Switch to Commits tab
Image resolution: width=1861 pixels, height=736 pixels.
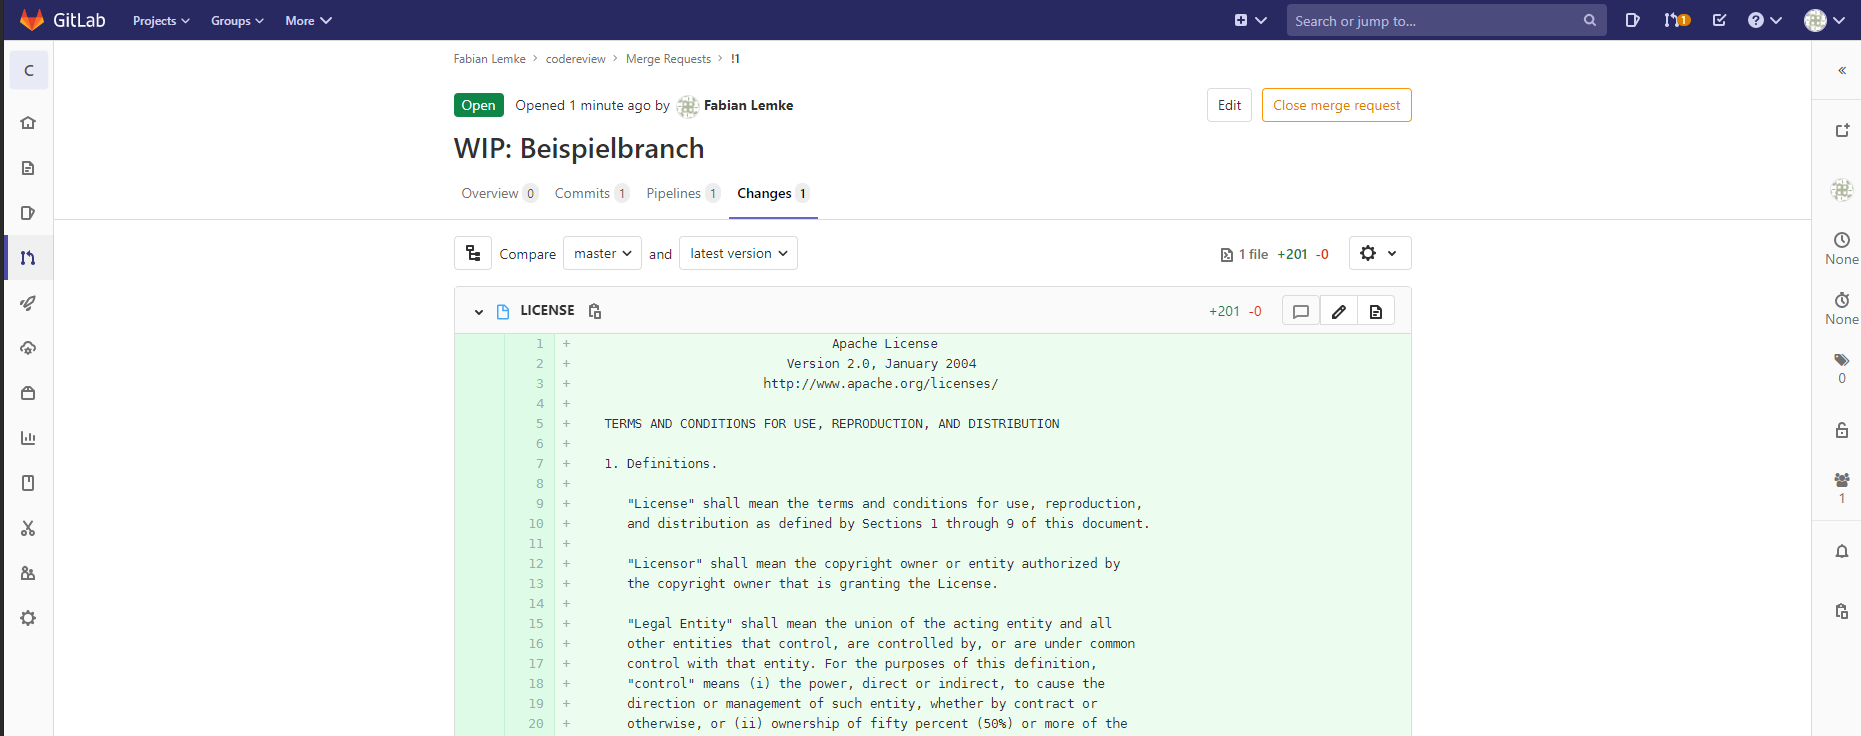click(x=591, y=193)
